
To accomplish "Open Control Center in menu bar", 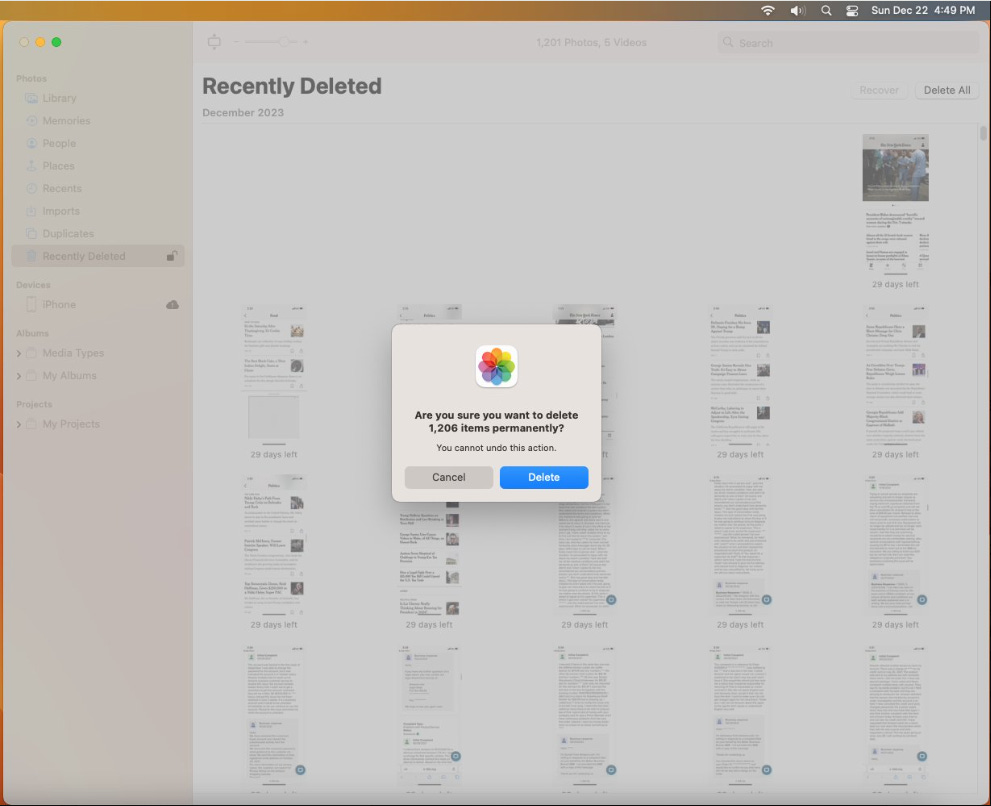I will 852,10.
